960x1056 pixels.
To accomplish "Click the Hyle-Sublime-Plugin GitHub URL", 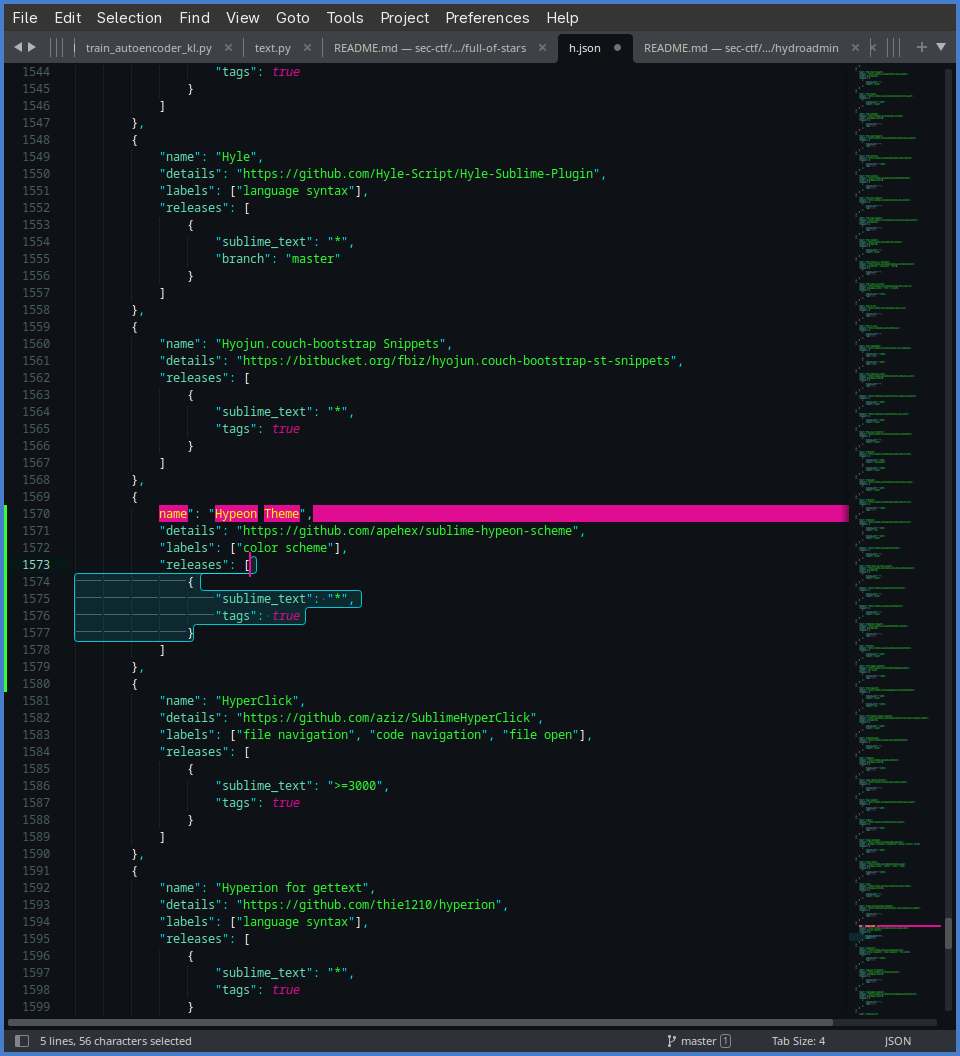I will pos(417,174).
